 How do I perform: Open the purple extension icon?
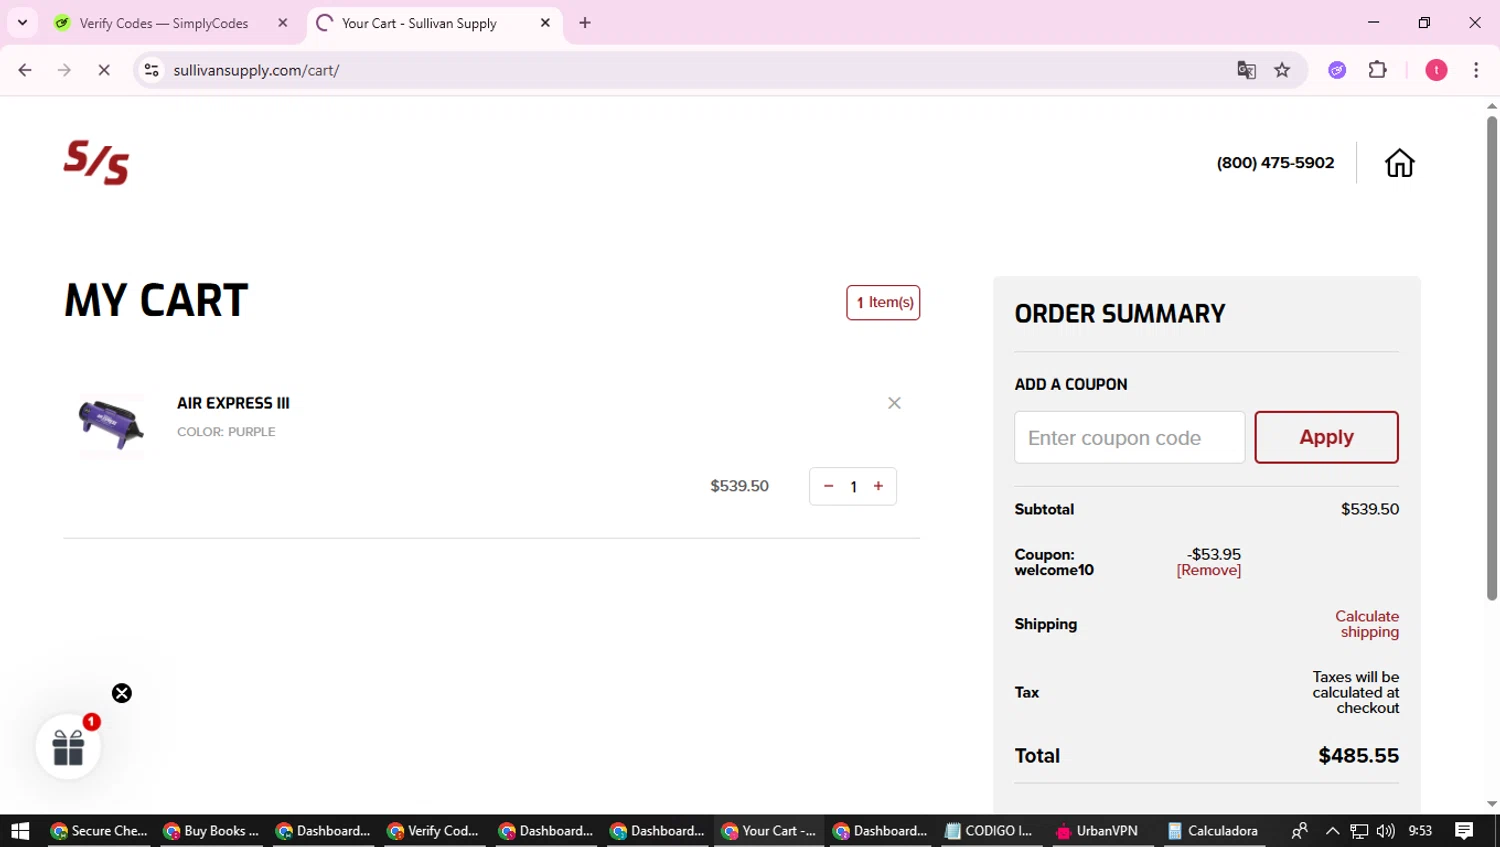click(x=1337, y=70)
